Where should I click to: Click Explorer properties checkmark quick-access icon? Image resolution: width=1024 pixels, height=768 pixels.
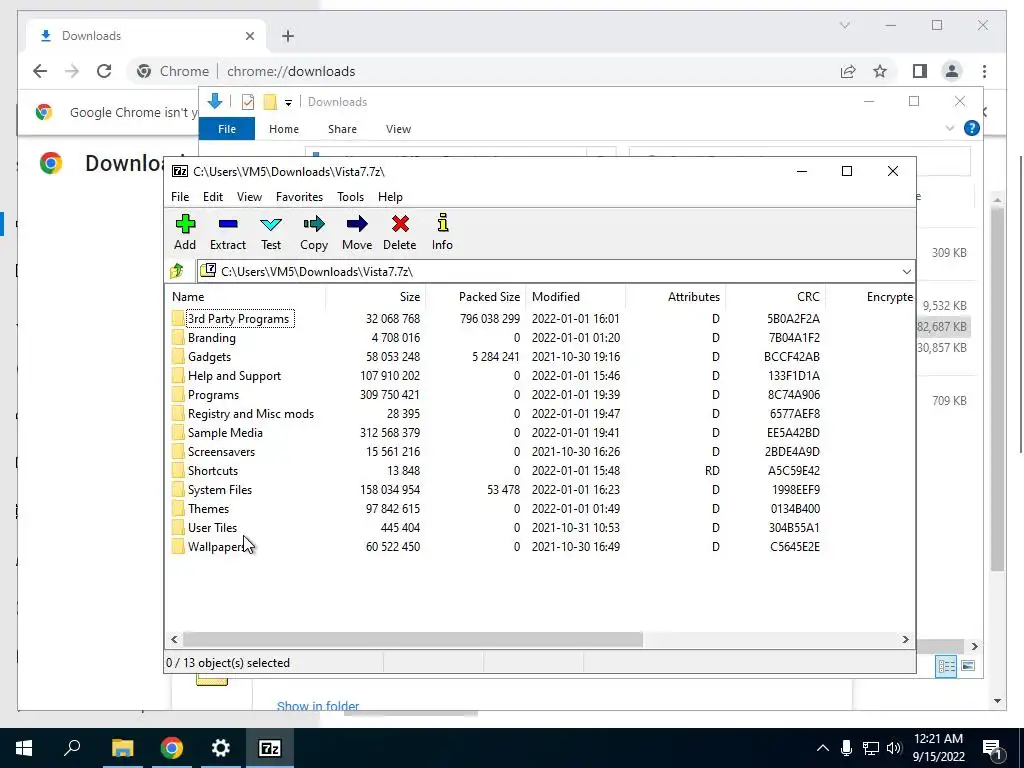(248, 102)
